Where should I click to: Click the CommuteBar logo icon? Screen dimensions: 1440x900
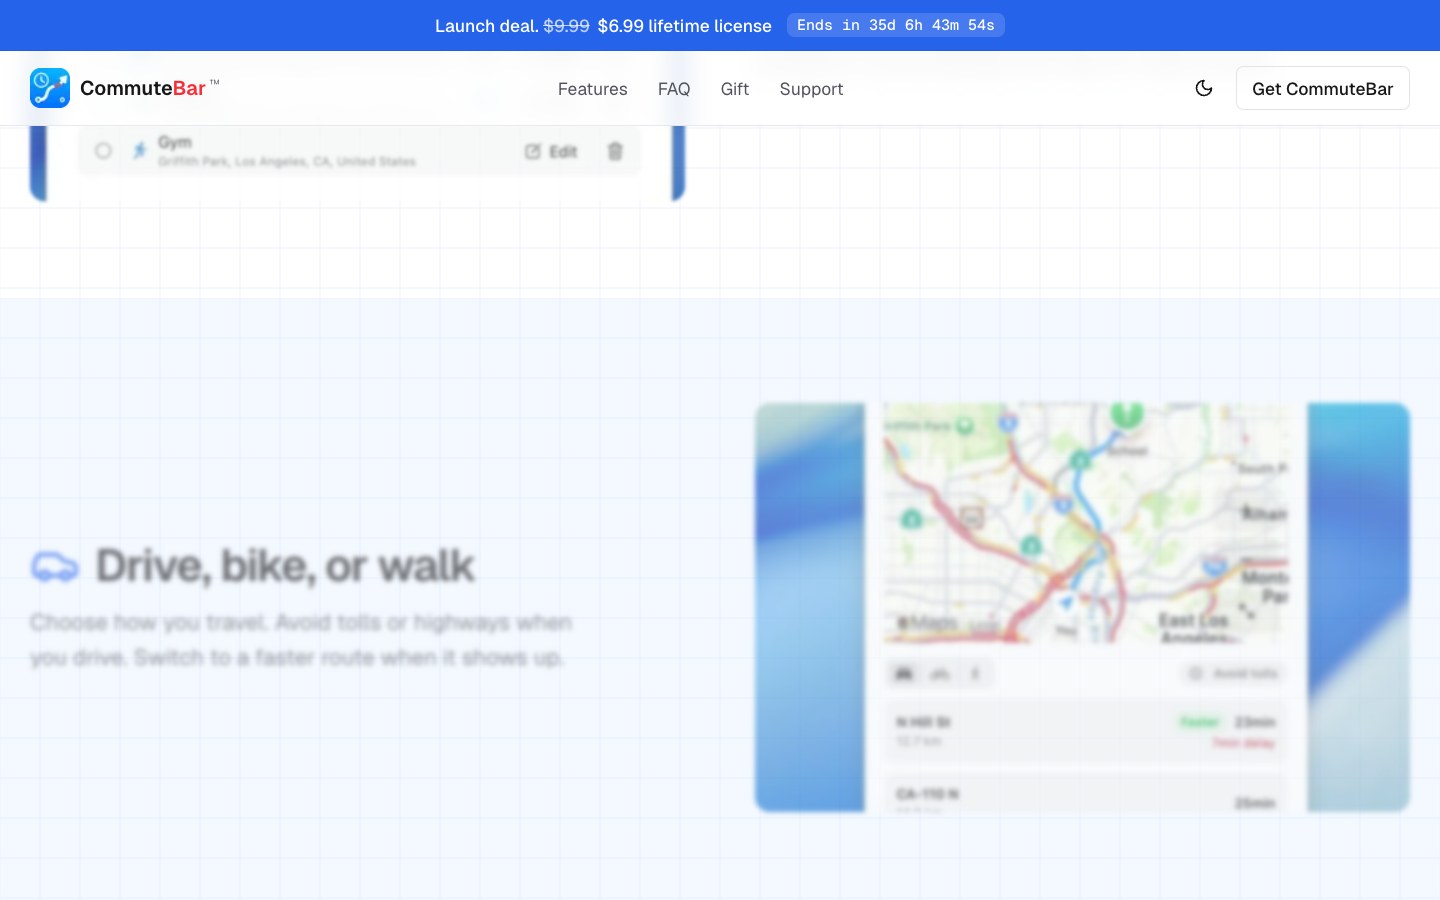(50, 88)
